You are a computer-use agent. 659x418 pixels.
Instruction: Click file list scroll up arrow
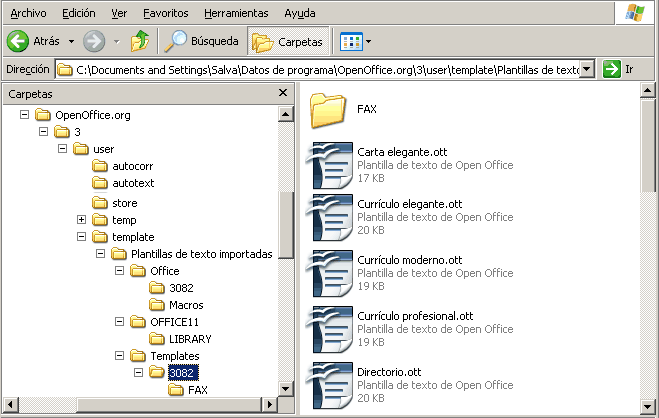pos(647,90)
